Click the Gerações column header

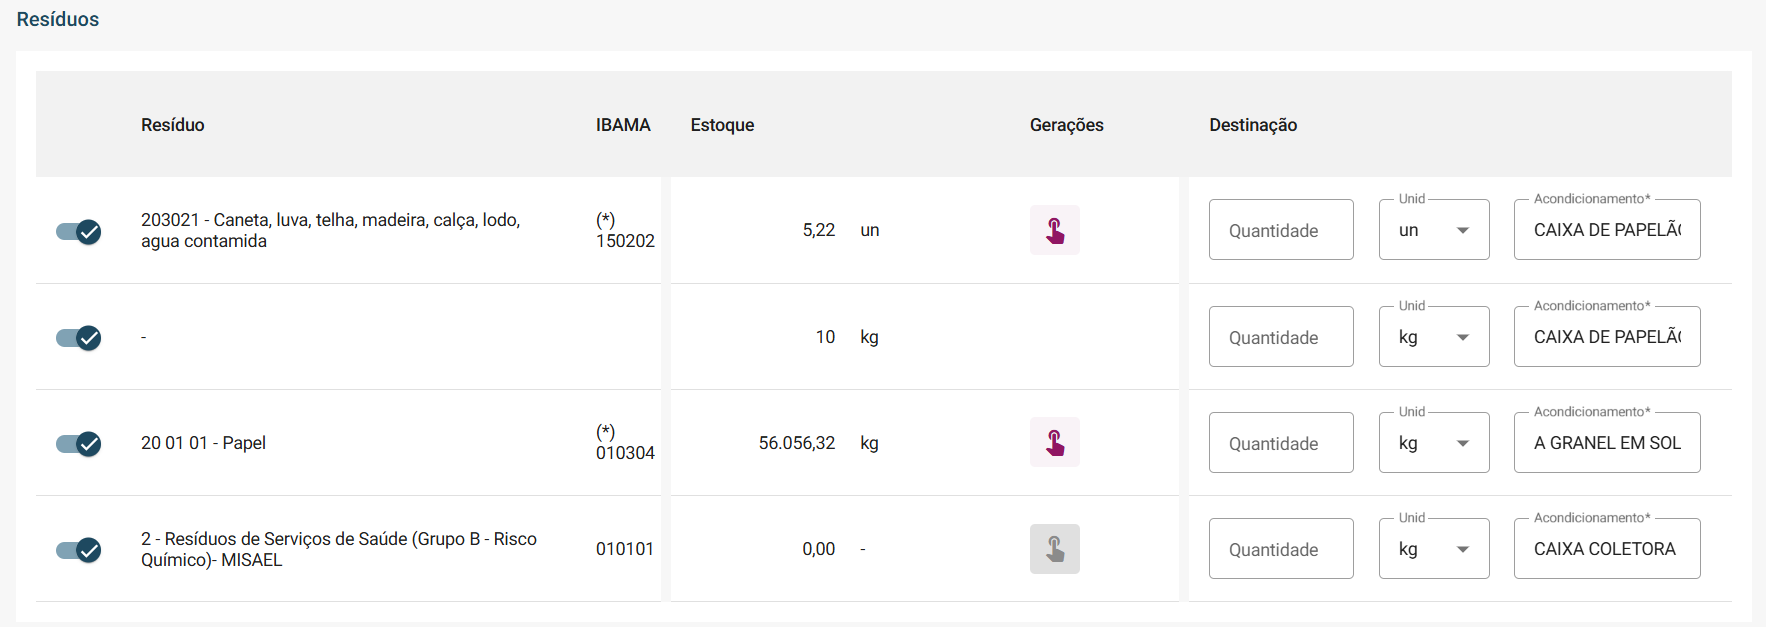coord(1066,125)
